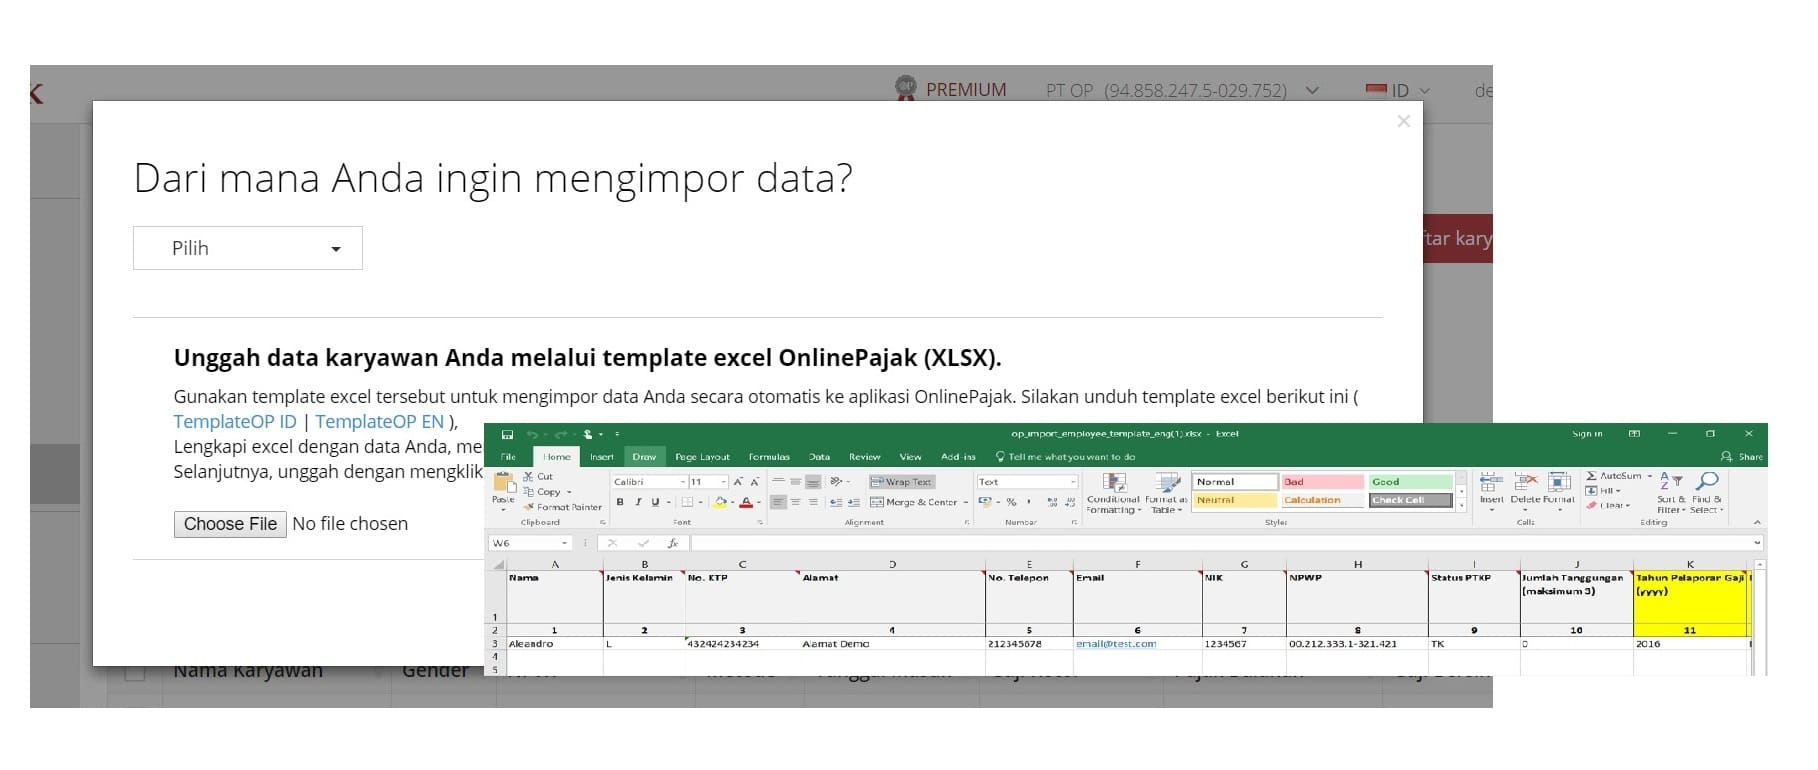Screen dimensions: 1818x770
Task: Switch to the Review ribbon tab
Action: click(865, 457)
